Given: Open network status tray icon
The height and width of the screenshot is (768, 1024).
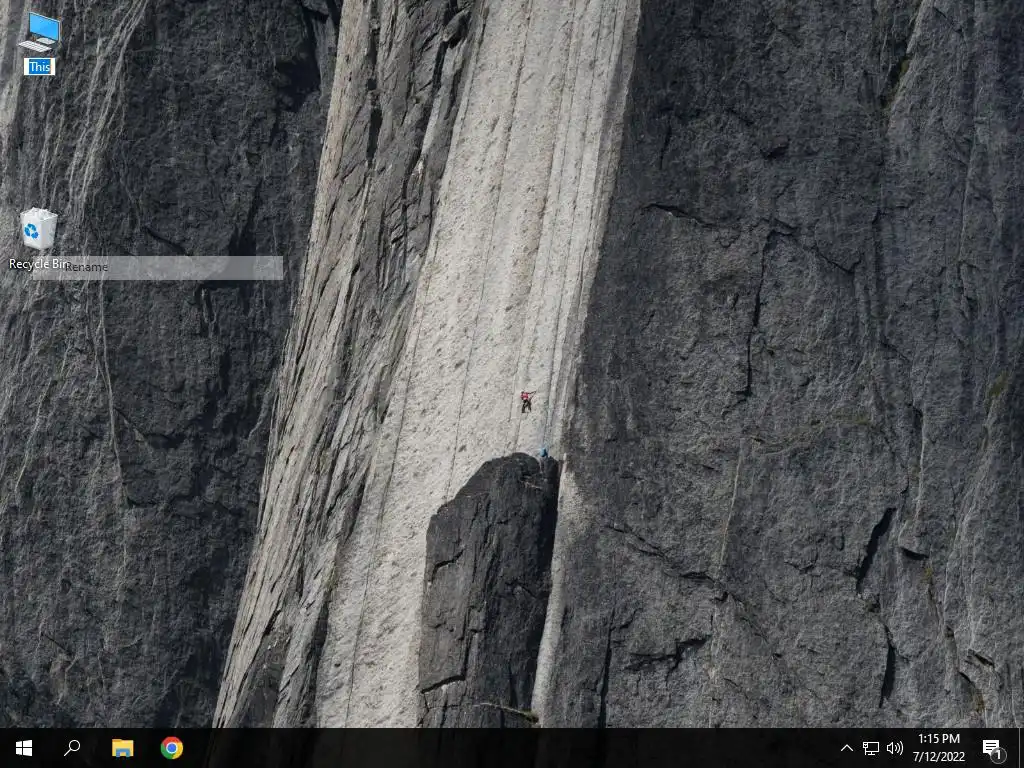Looking at the screenshot, I should click(871, 748).
